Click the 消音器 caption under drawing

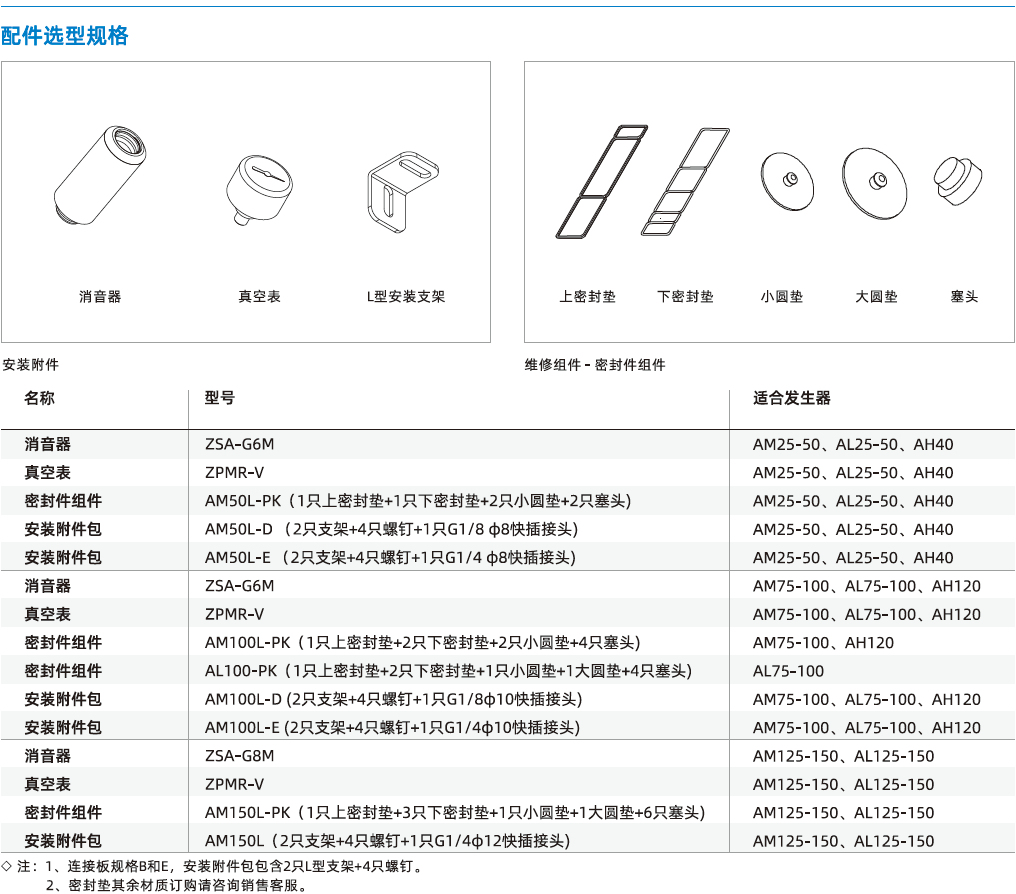[100, 297]
